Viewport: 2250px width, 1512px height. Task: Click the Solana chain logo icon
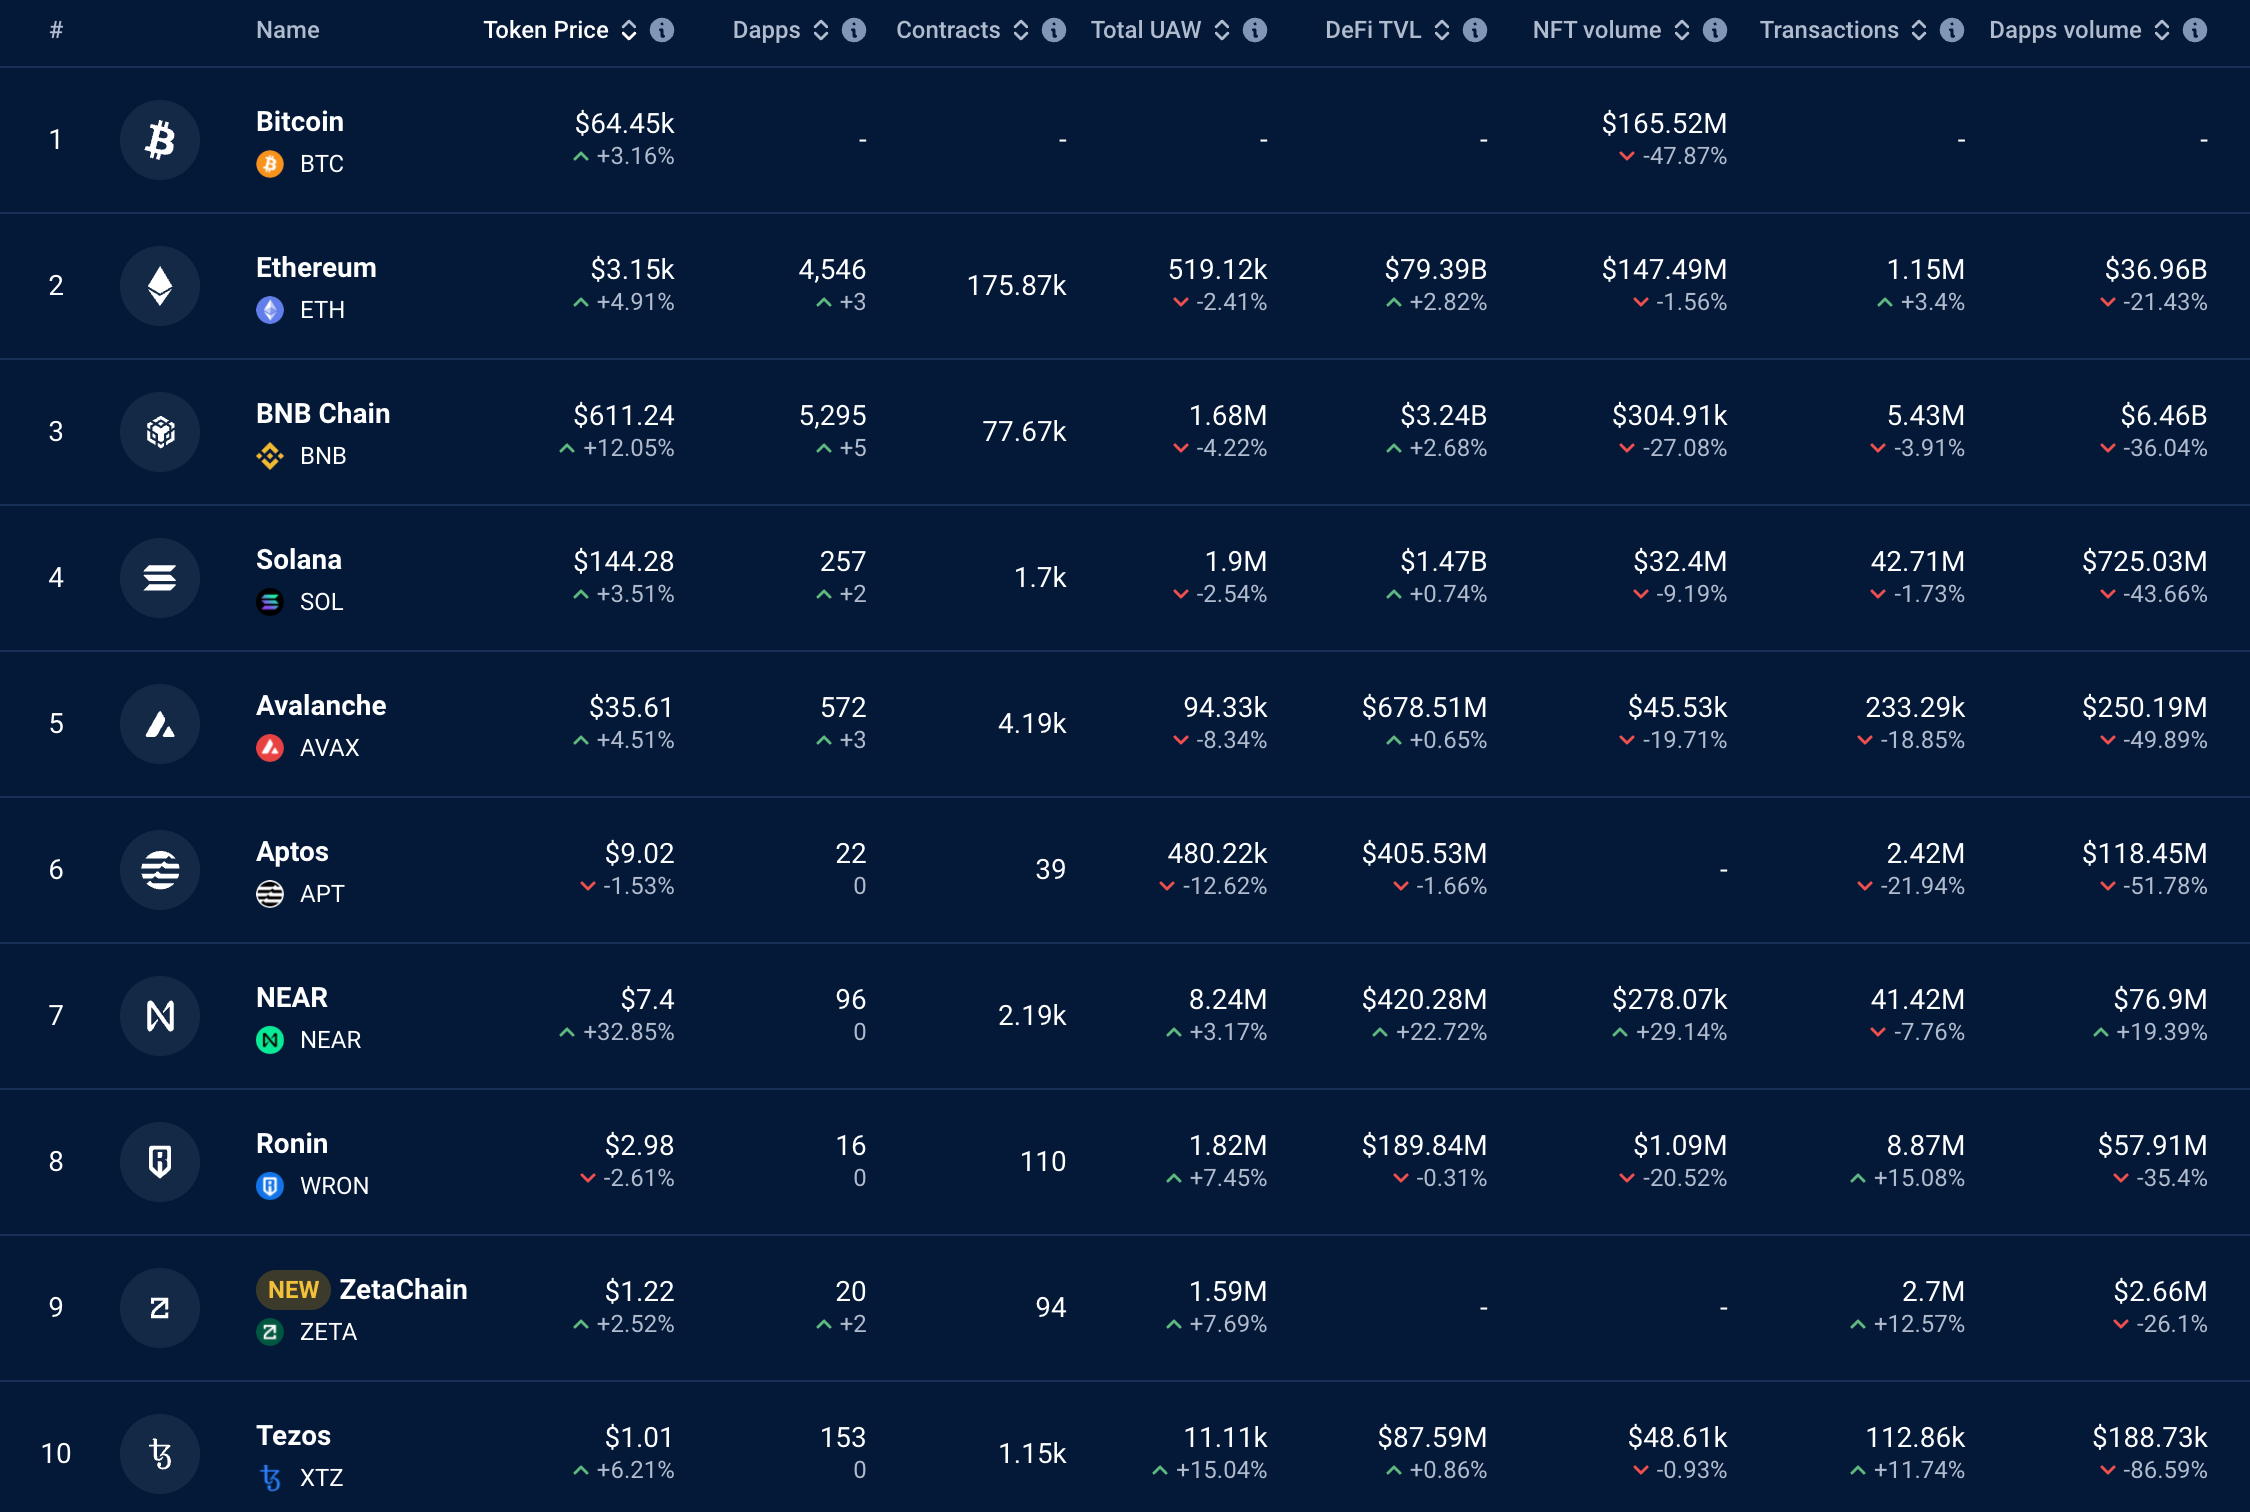pos(160,578)
